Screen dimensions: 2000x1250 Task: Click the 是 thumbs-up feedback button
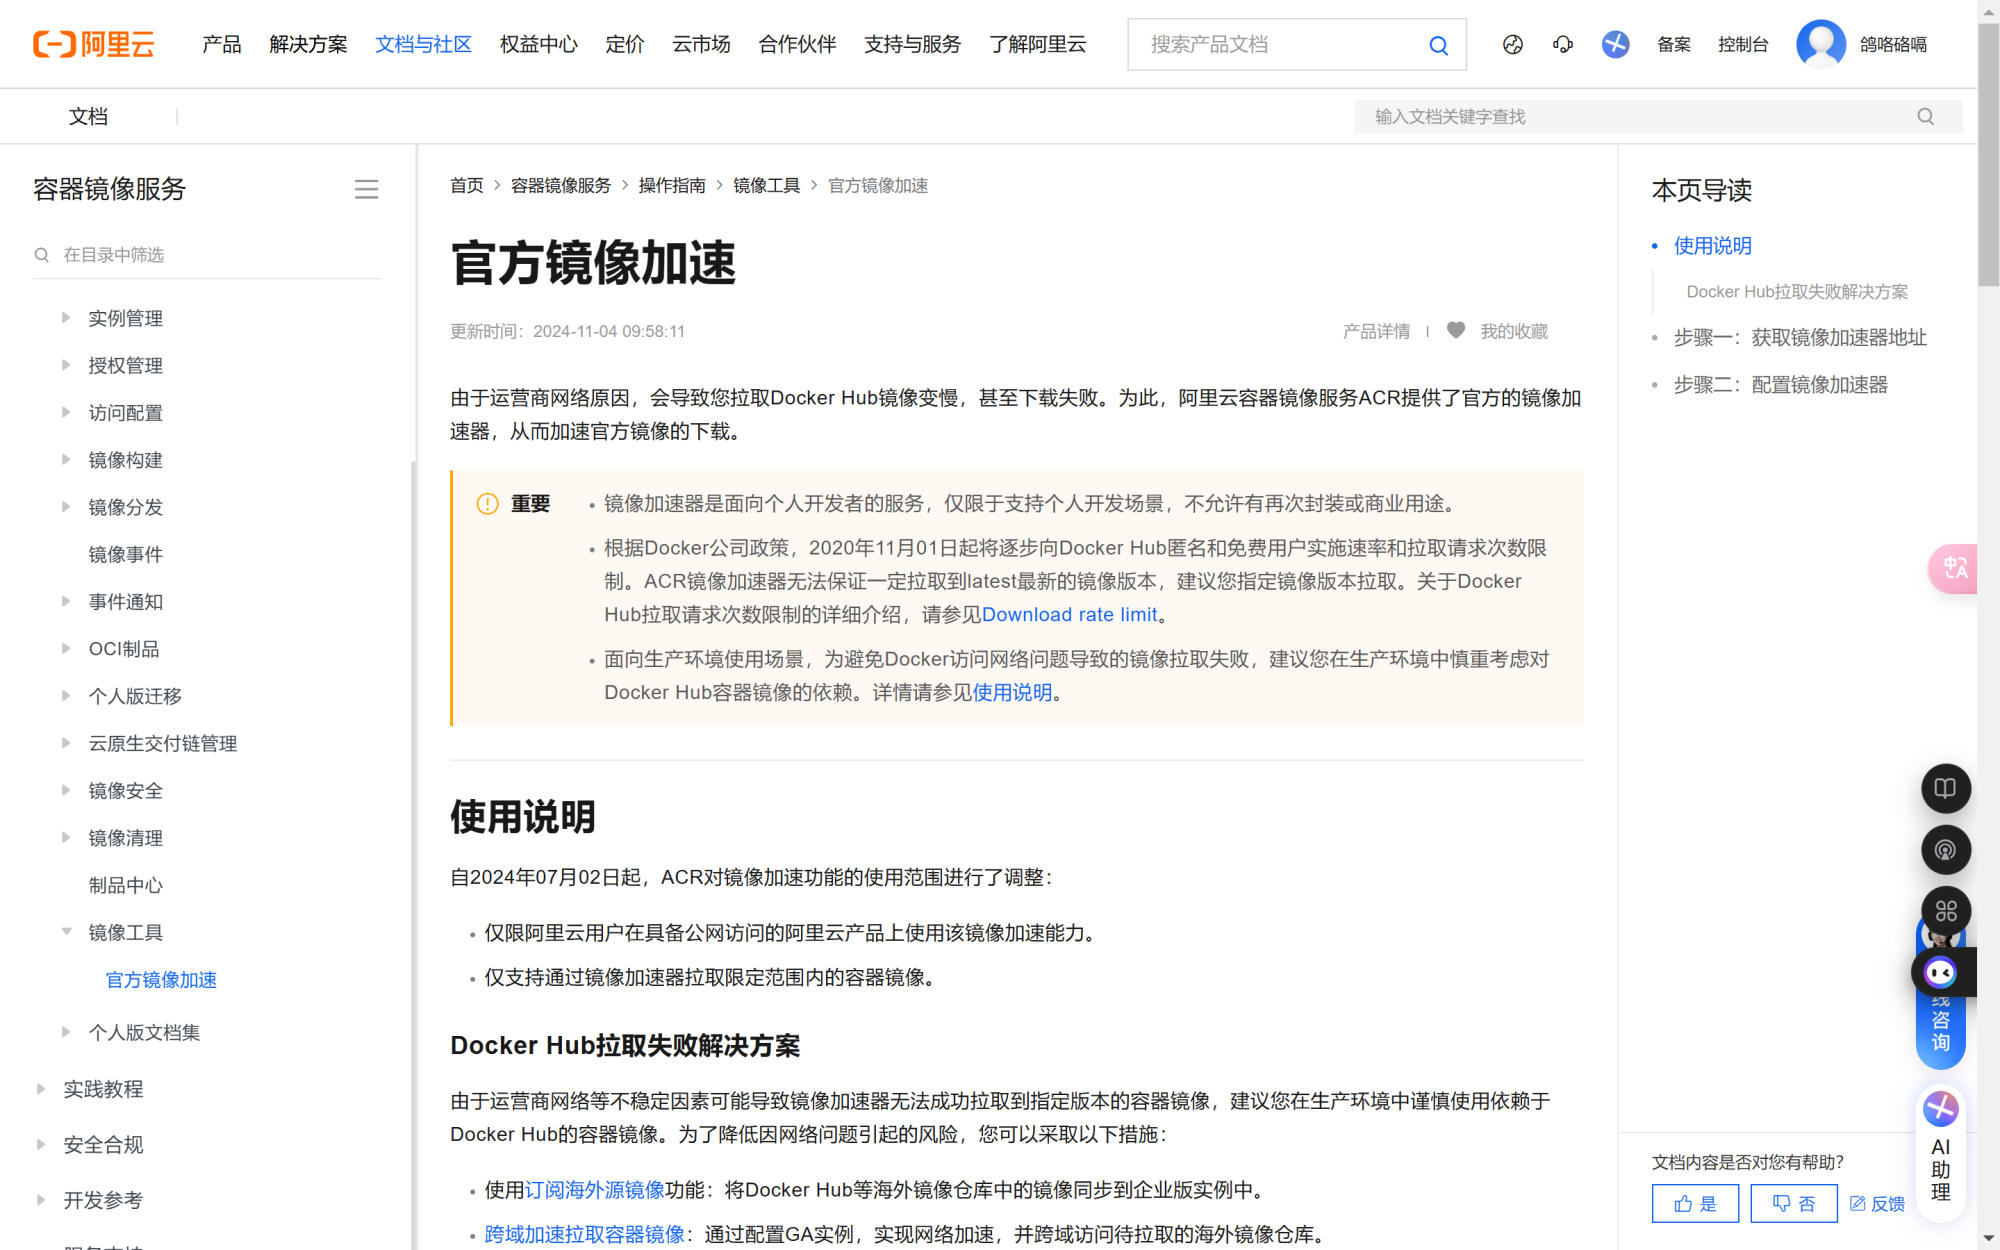point(1695,1203)
